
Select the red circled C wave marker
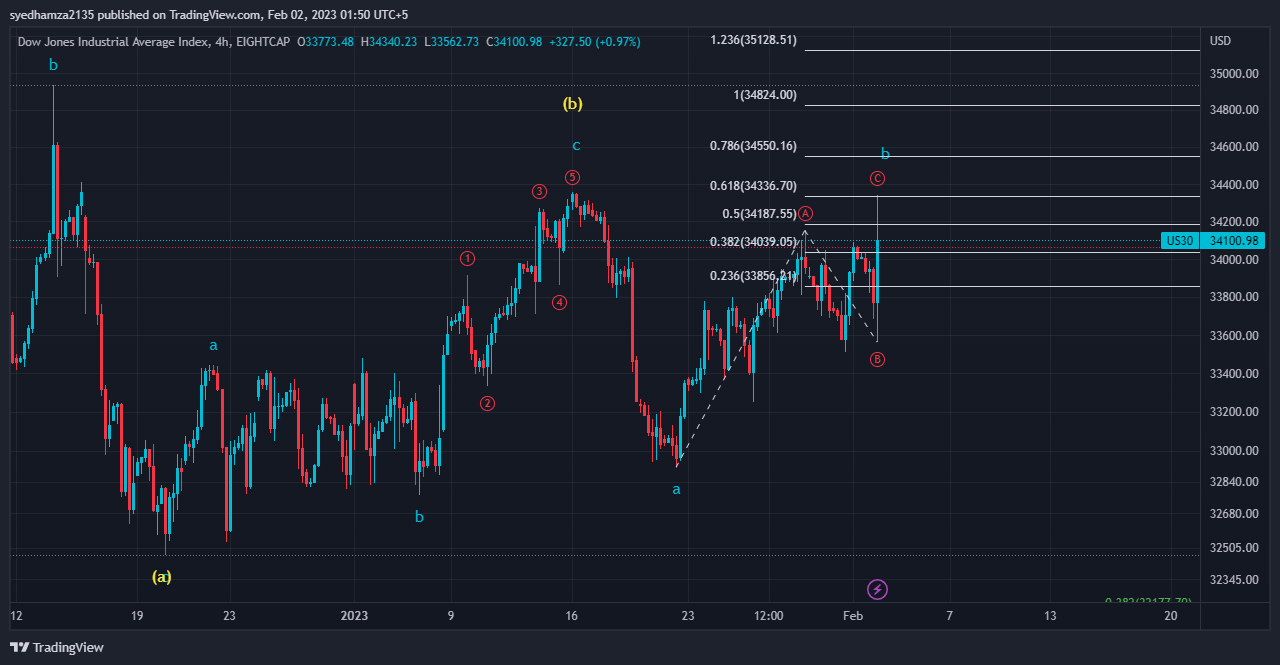coord(877,178)
